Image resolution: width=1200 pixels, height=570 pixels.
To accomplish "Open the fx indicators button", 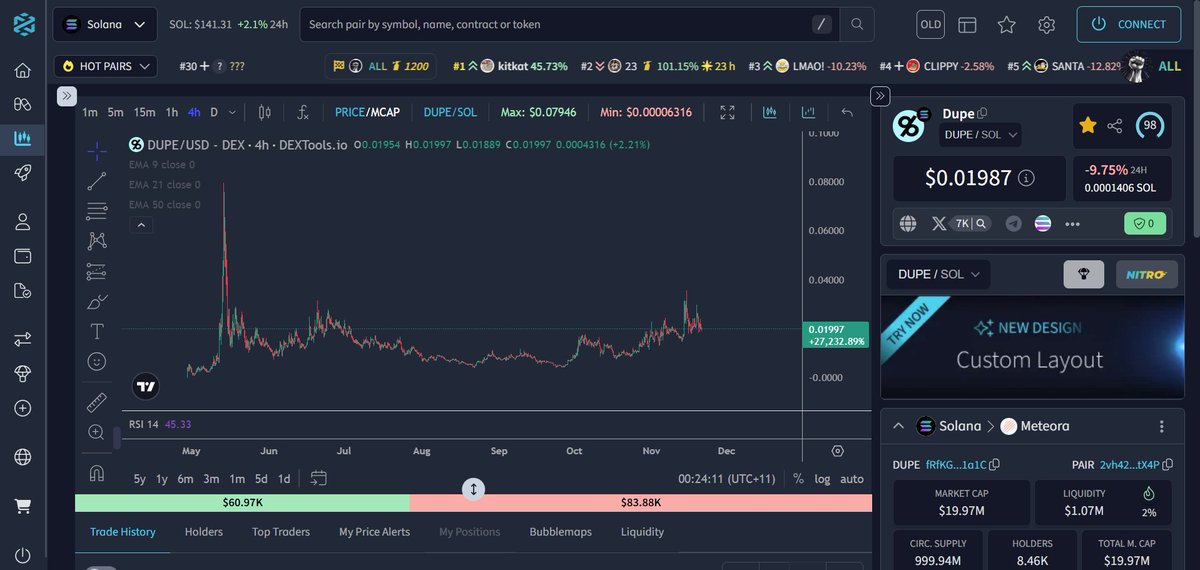I will [303, 112].
